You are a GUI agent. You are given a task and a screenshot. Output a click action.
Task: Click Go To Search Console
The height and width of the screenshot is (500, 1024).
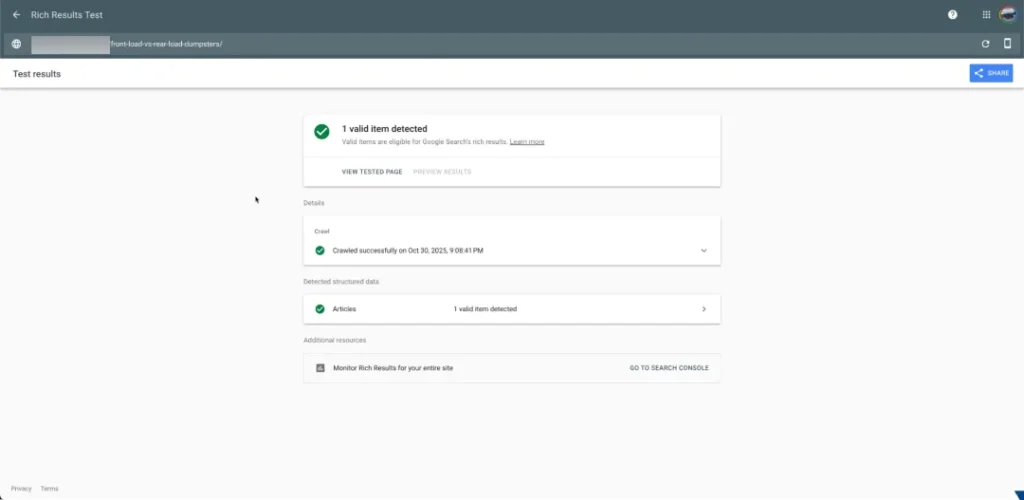[x=669, y=368]
